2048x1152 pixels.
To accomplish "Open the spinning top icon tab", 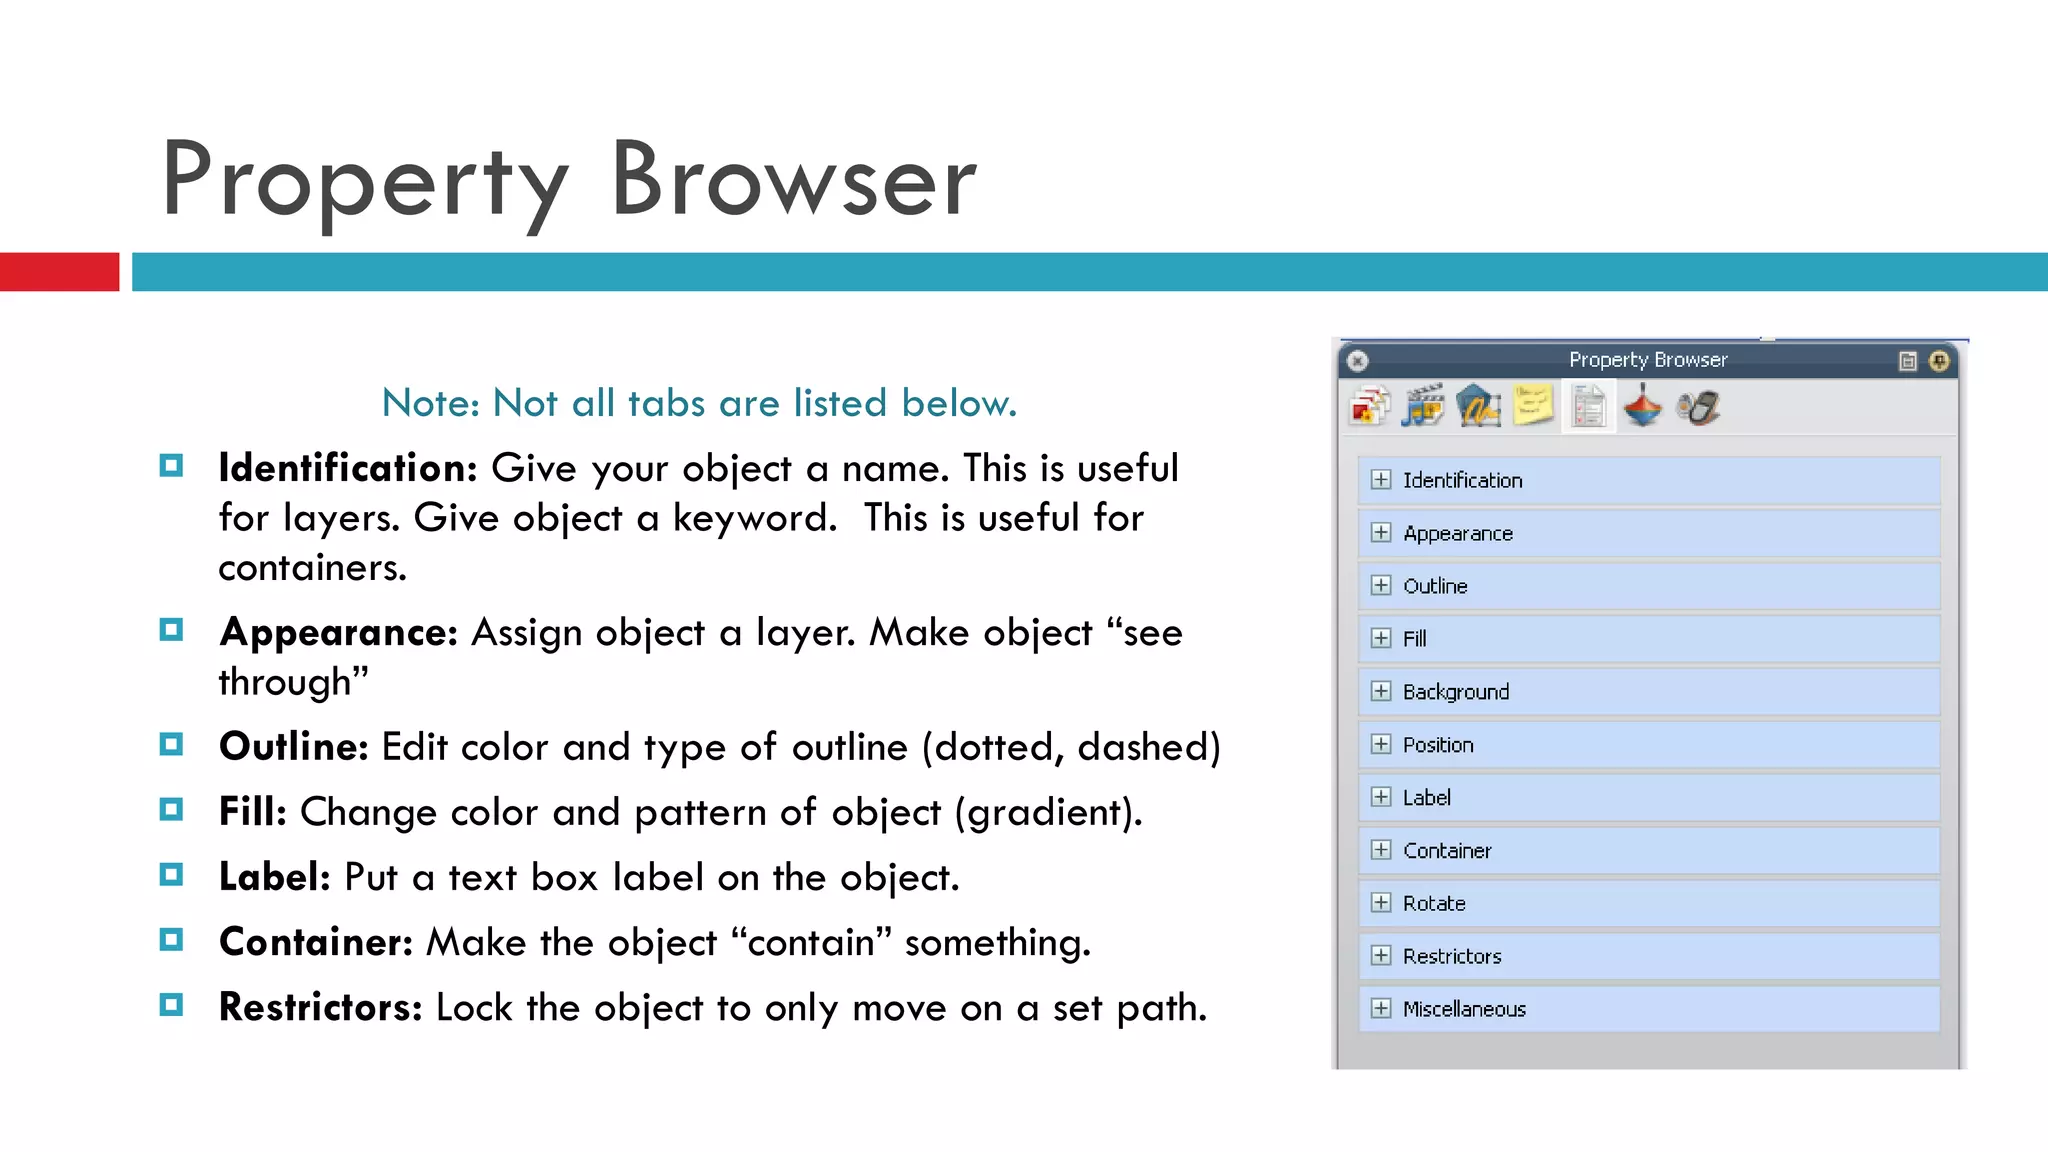I will tap(1642, 407).
